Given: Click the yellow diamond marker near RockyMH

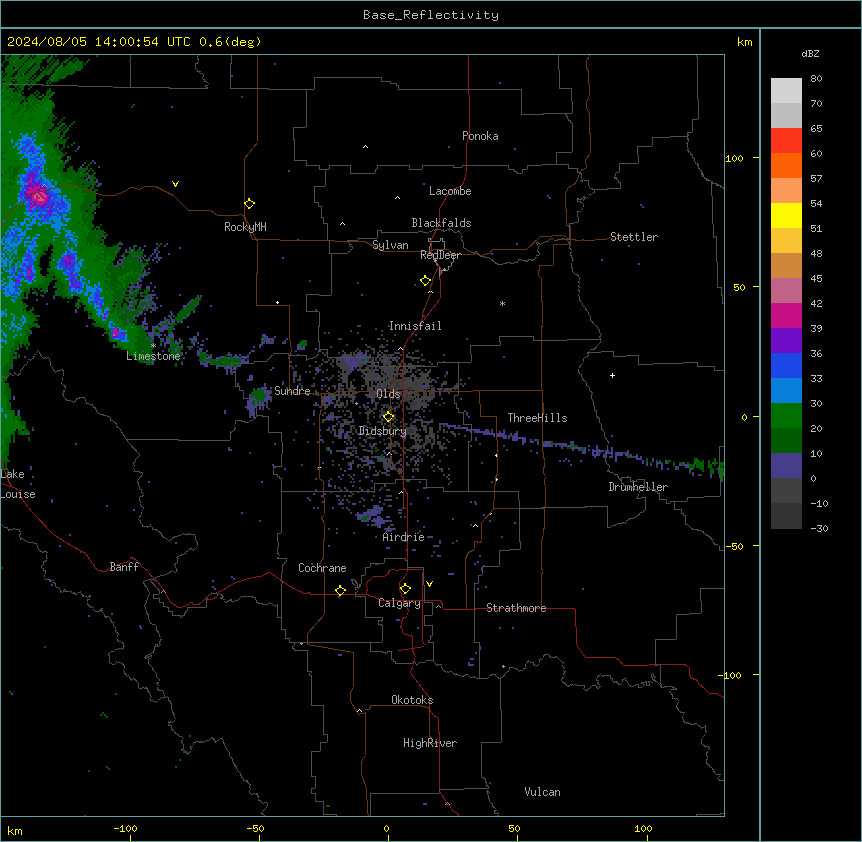Looking at the screenshot, I should point(250,204).
